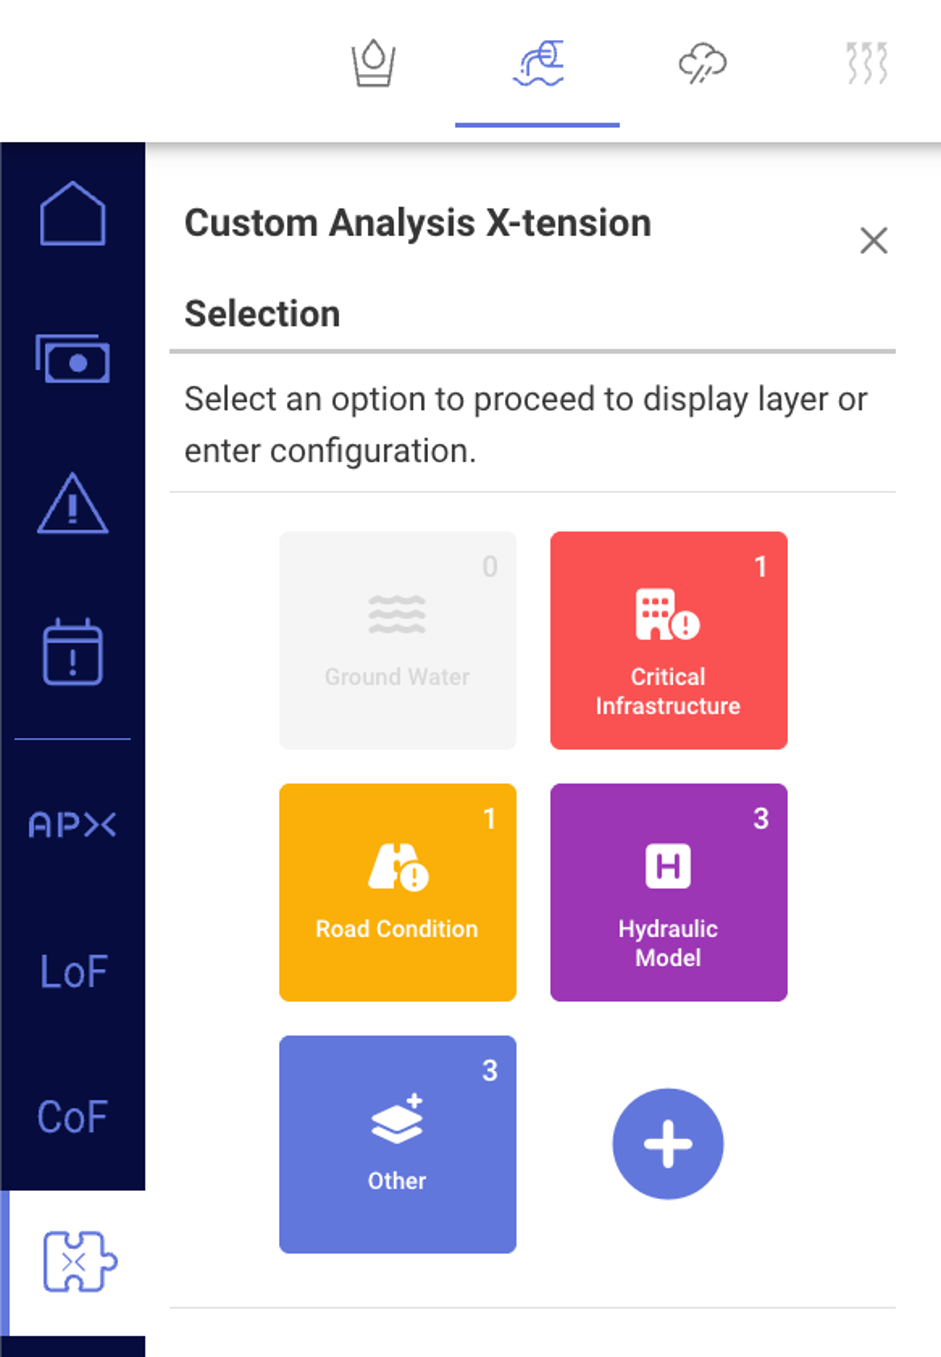Viewport: 941px width, 1357px height.
Task: Click the calendar alert icon
Action: click(x=72, y=652)
